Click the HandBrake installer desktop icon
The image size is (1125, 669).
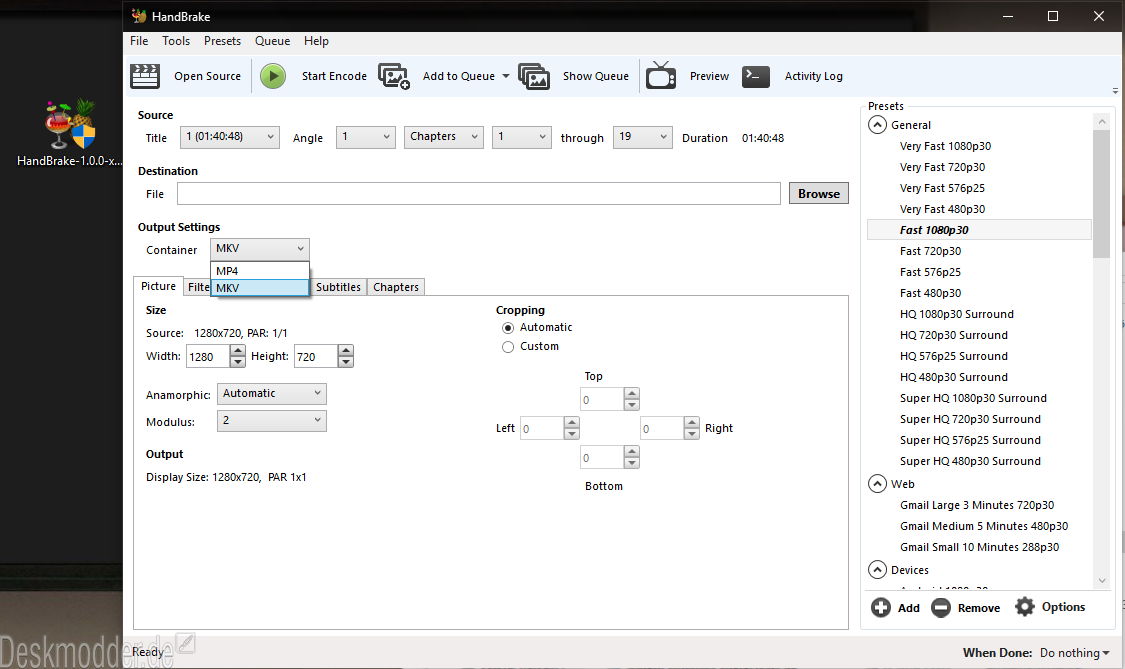click(x=70, y=123)
